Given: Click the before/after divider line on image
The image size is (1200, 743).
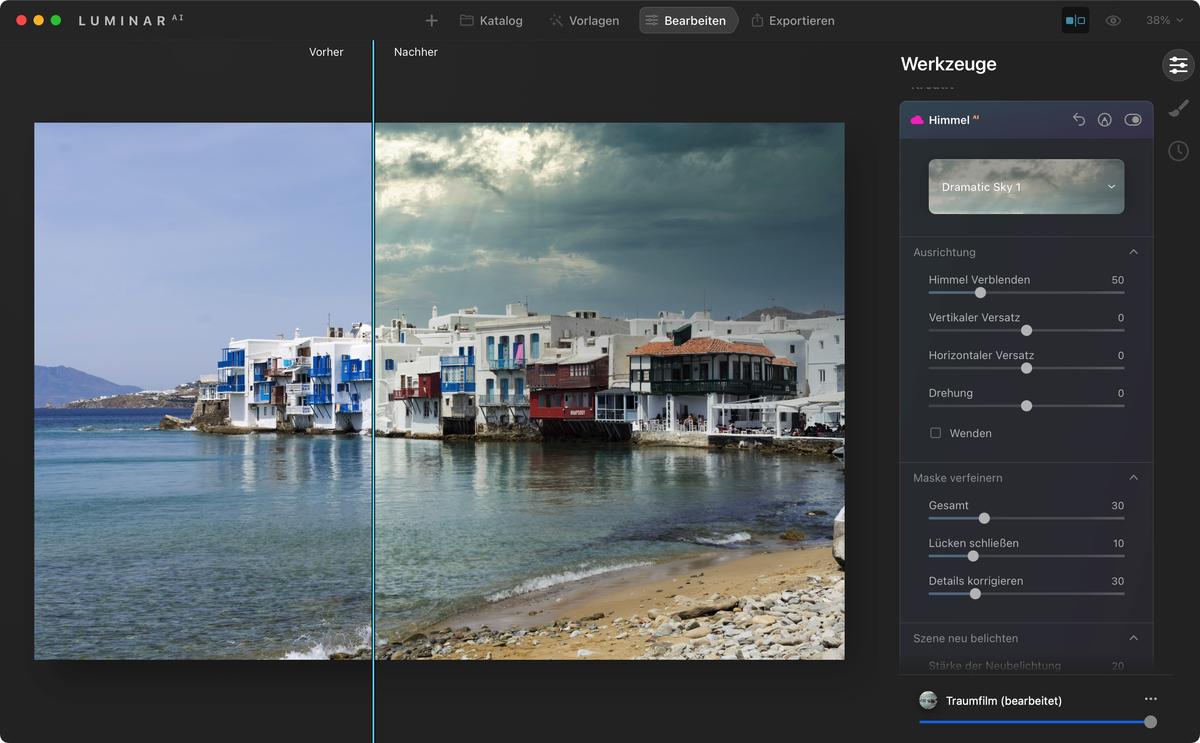Looking at the screenshot, I should 373,390.
